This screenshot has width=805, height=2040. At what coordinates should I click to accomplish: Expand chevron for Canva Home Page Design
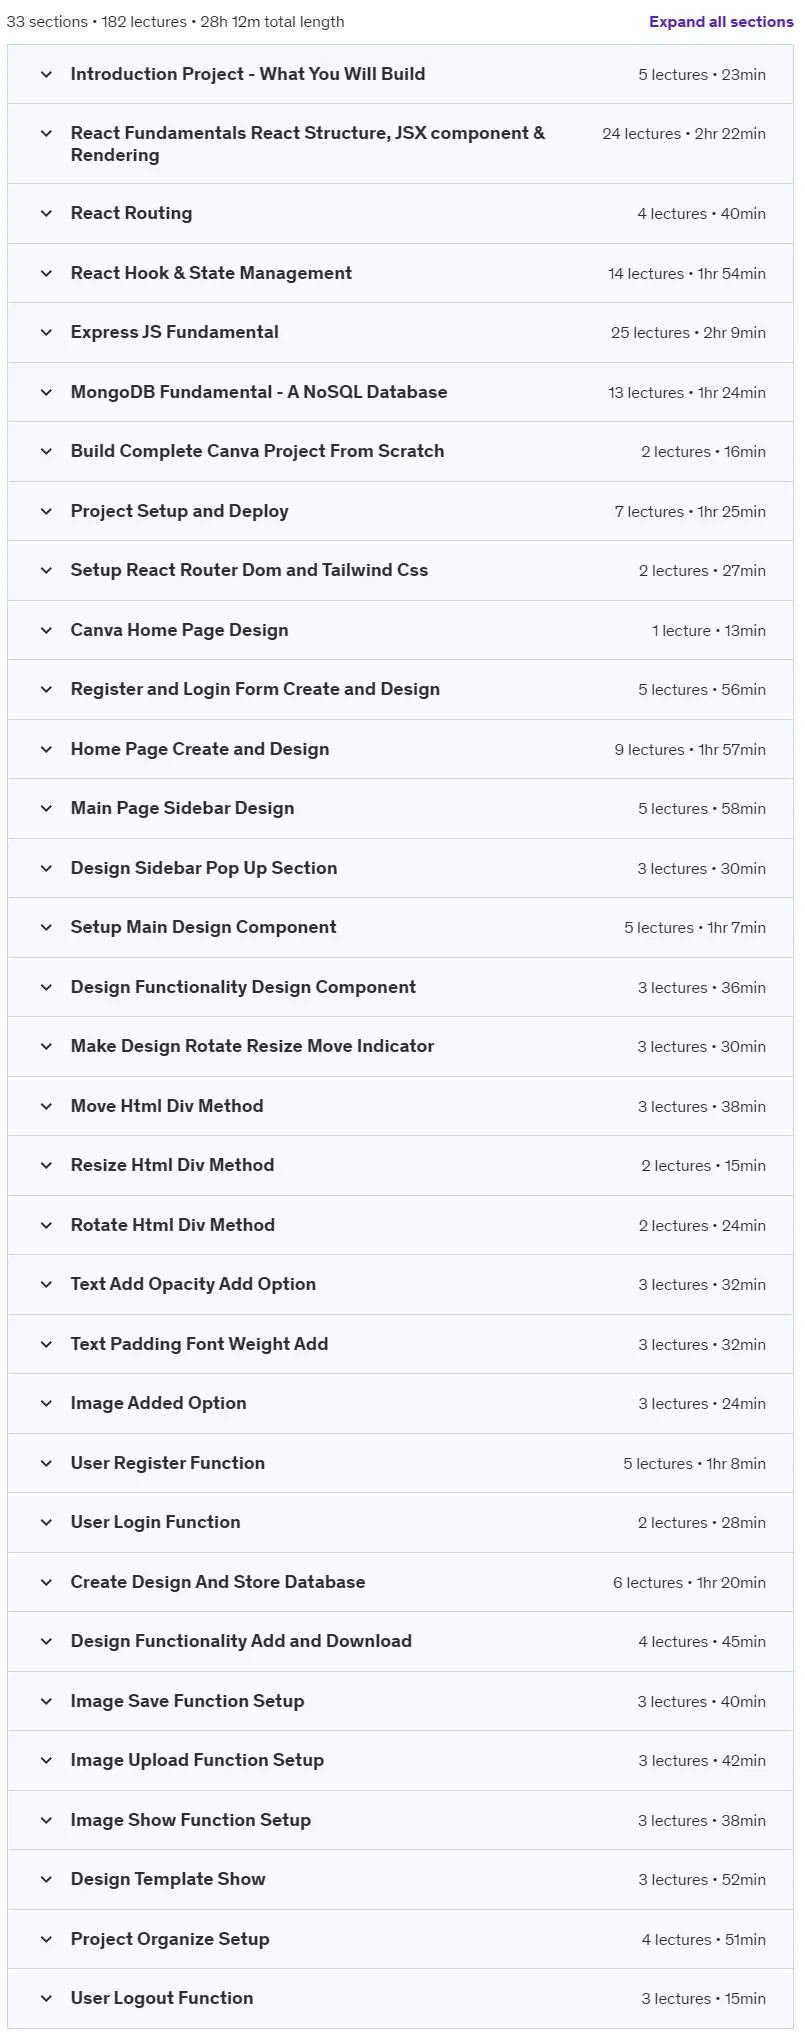coord(46,630)
